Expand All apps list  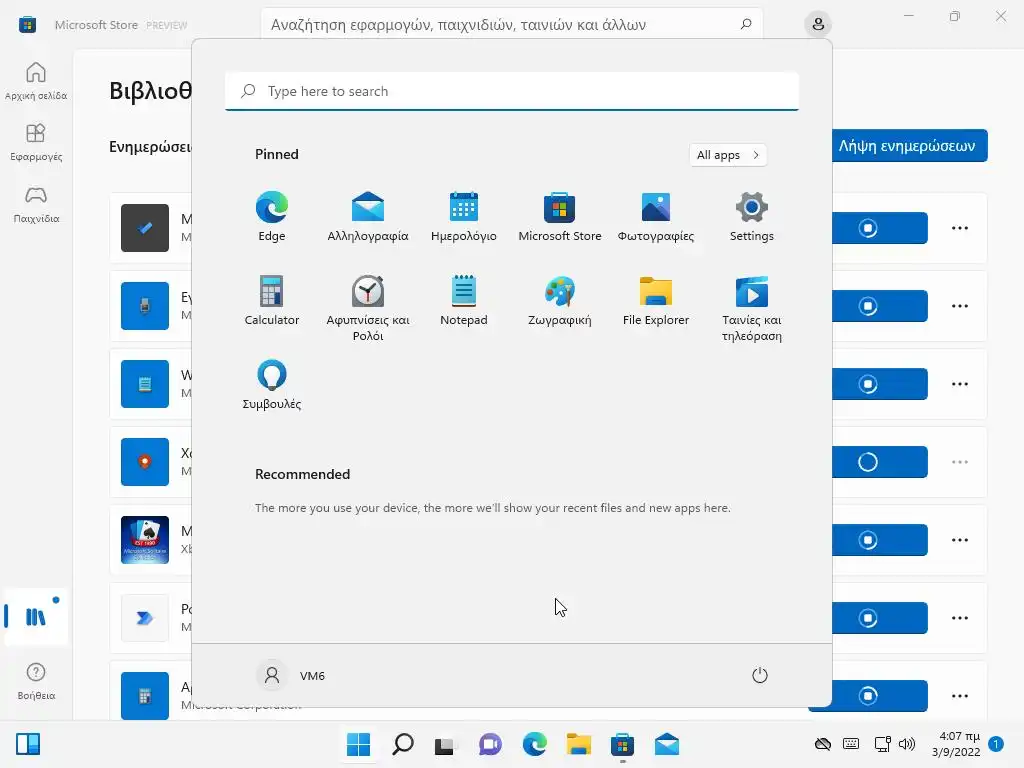click(x=728, y=155)
